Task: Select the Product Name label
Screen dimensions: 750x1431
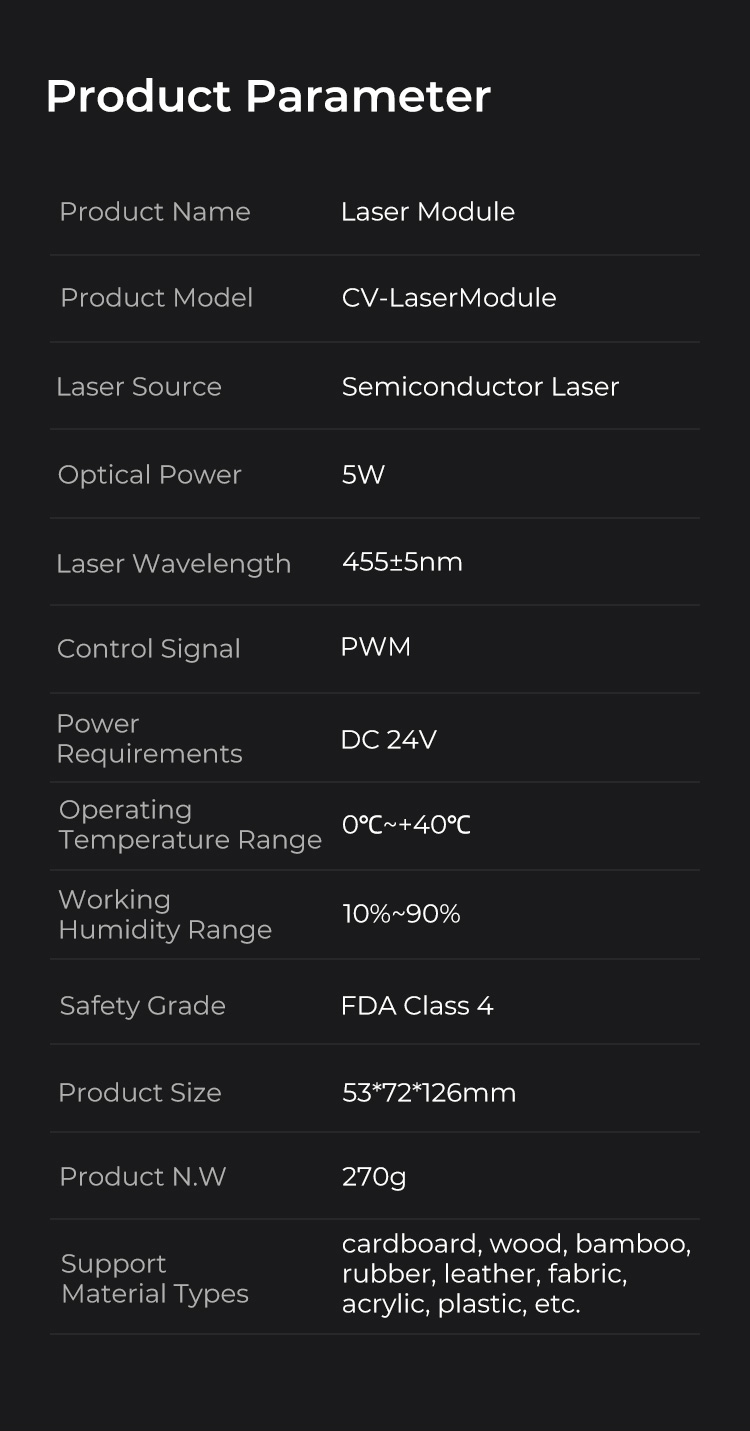Action: pos(155,212)
